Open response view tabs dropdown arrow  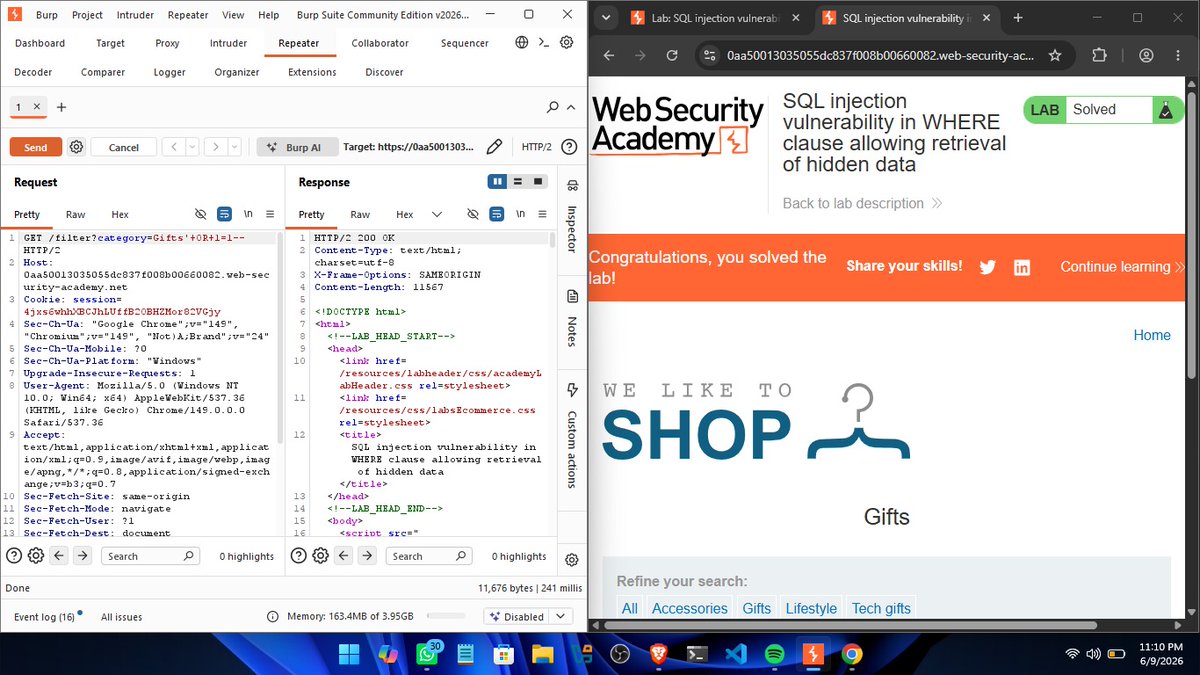click(x=436, y=214)
